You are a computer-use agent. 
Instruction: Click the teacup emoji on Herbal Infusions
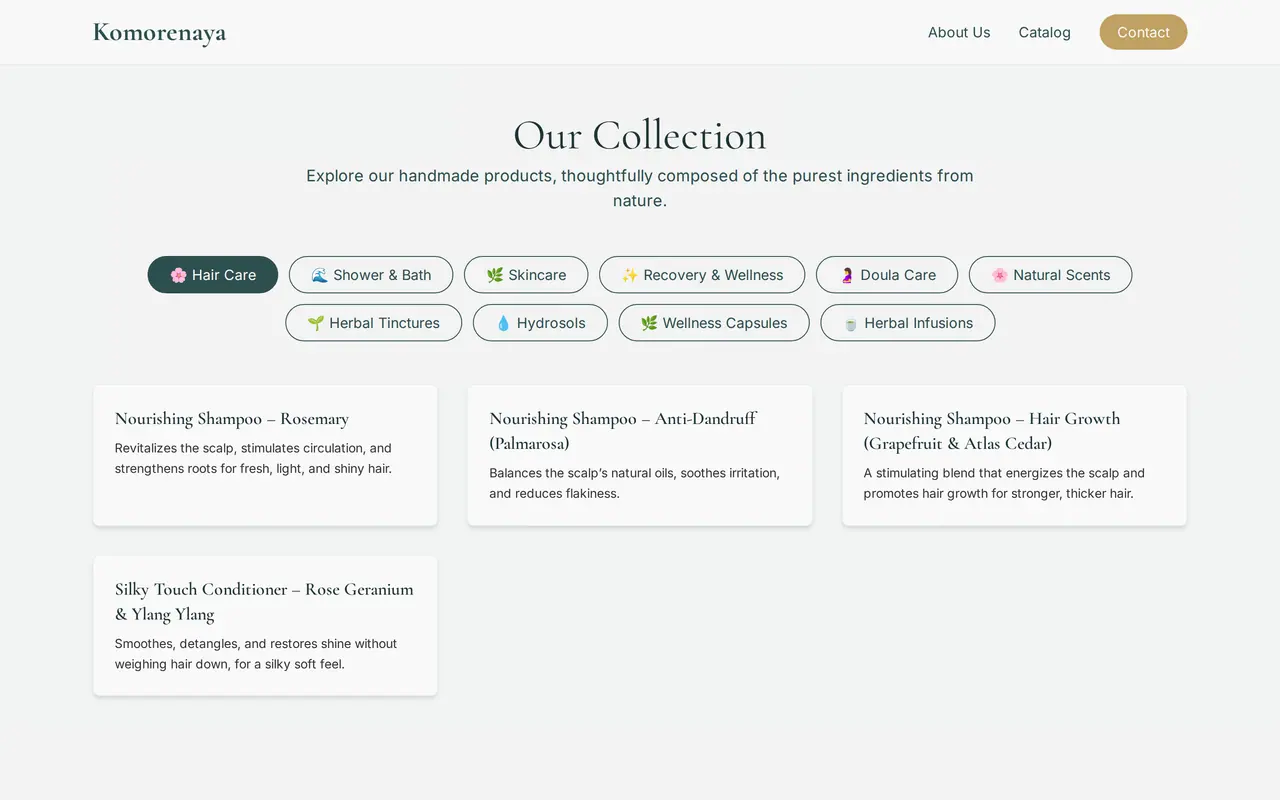click(x=851, y=323)
